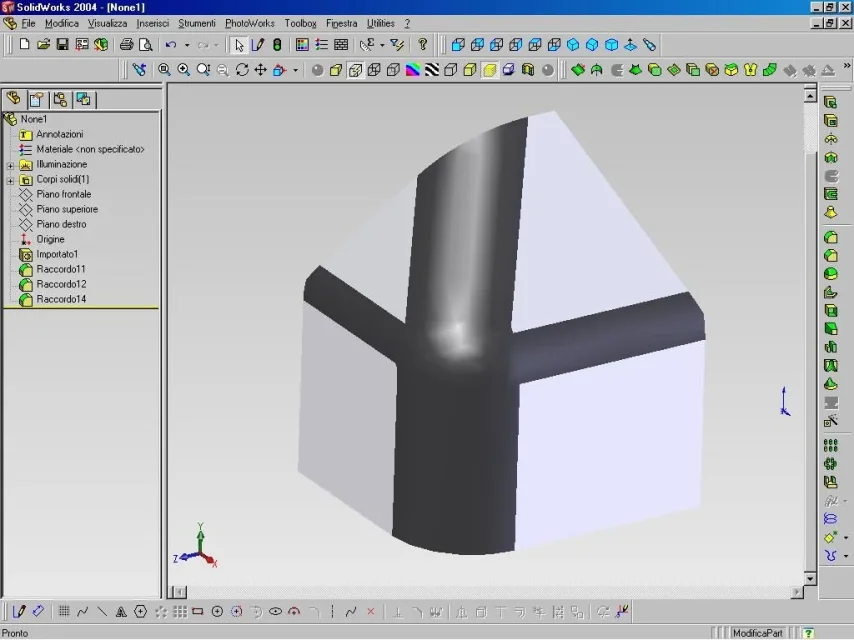Show more Features toolbar buttons via the chevron
Viewport: 854px width, 640px height.
click(x=847, y=66)
